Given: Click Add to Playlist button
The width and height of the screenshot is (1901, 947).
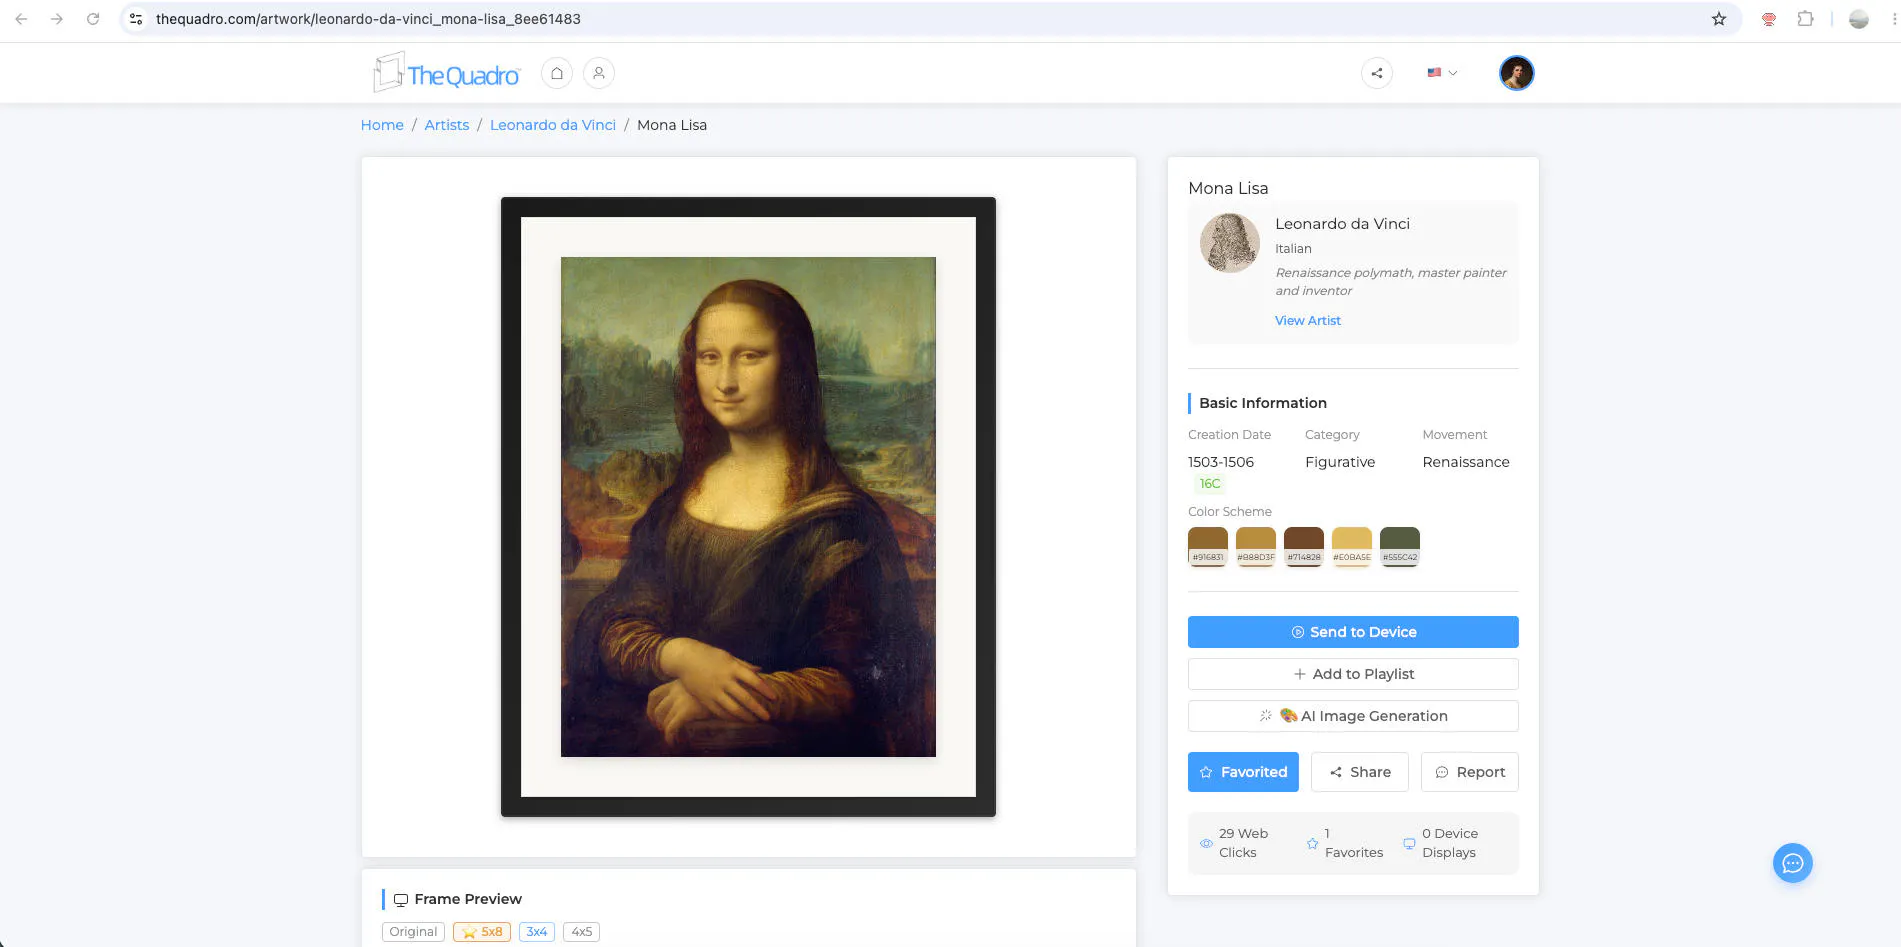Looking at the screenshot, I should pyautogui.click(x=1353, y=674).
